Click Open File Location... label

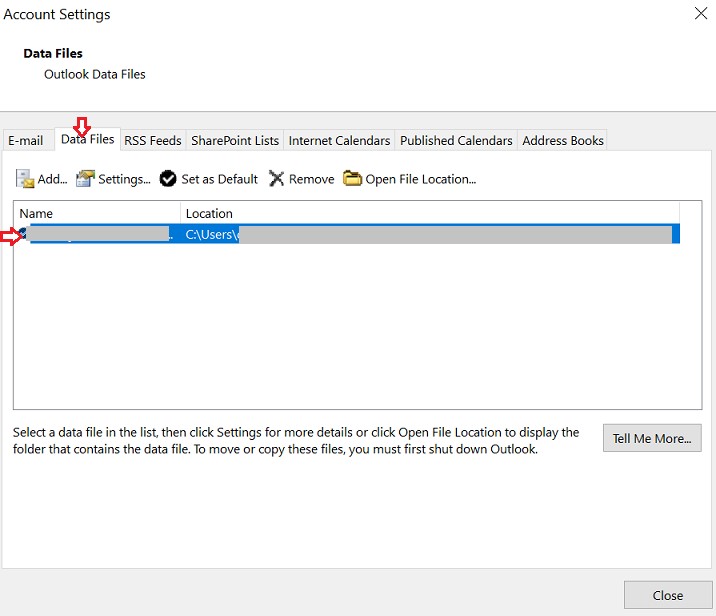[421, 179]
